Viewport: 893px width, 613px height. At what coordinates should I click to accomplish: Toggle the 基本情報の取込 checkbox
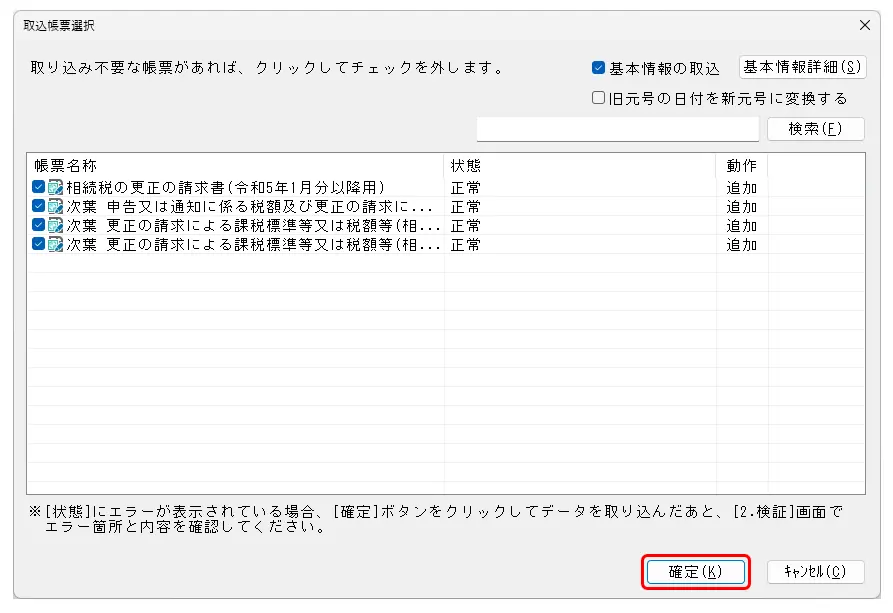coord(599,68)
